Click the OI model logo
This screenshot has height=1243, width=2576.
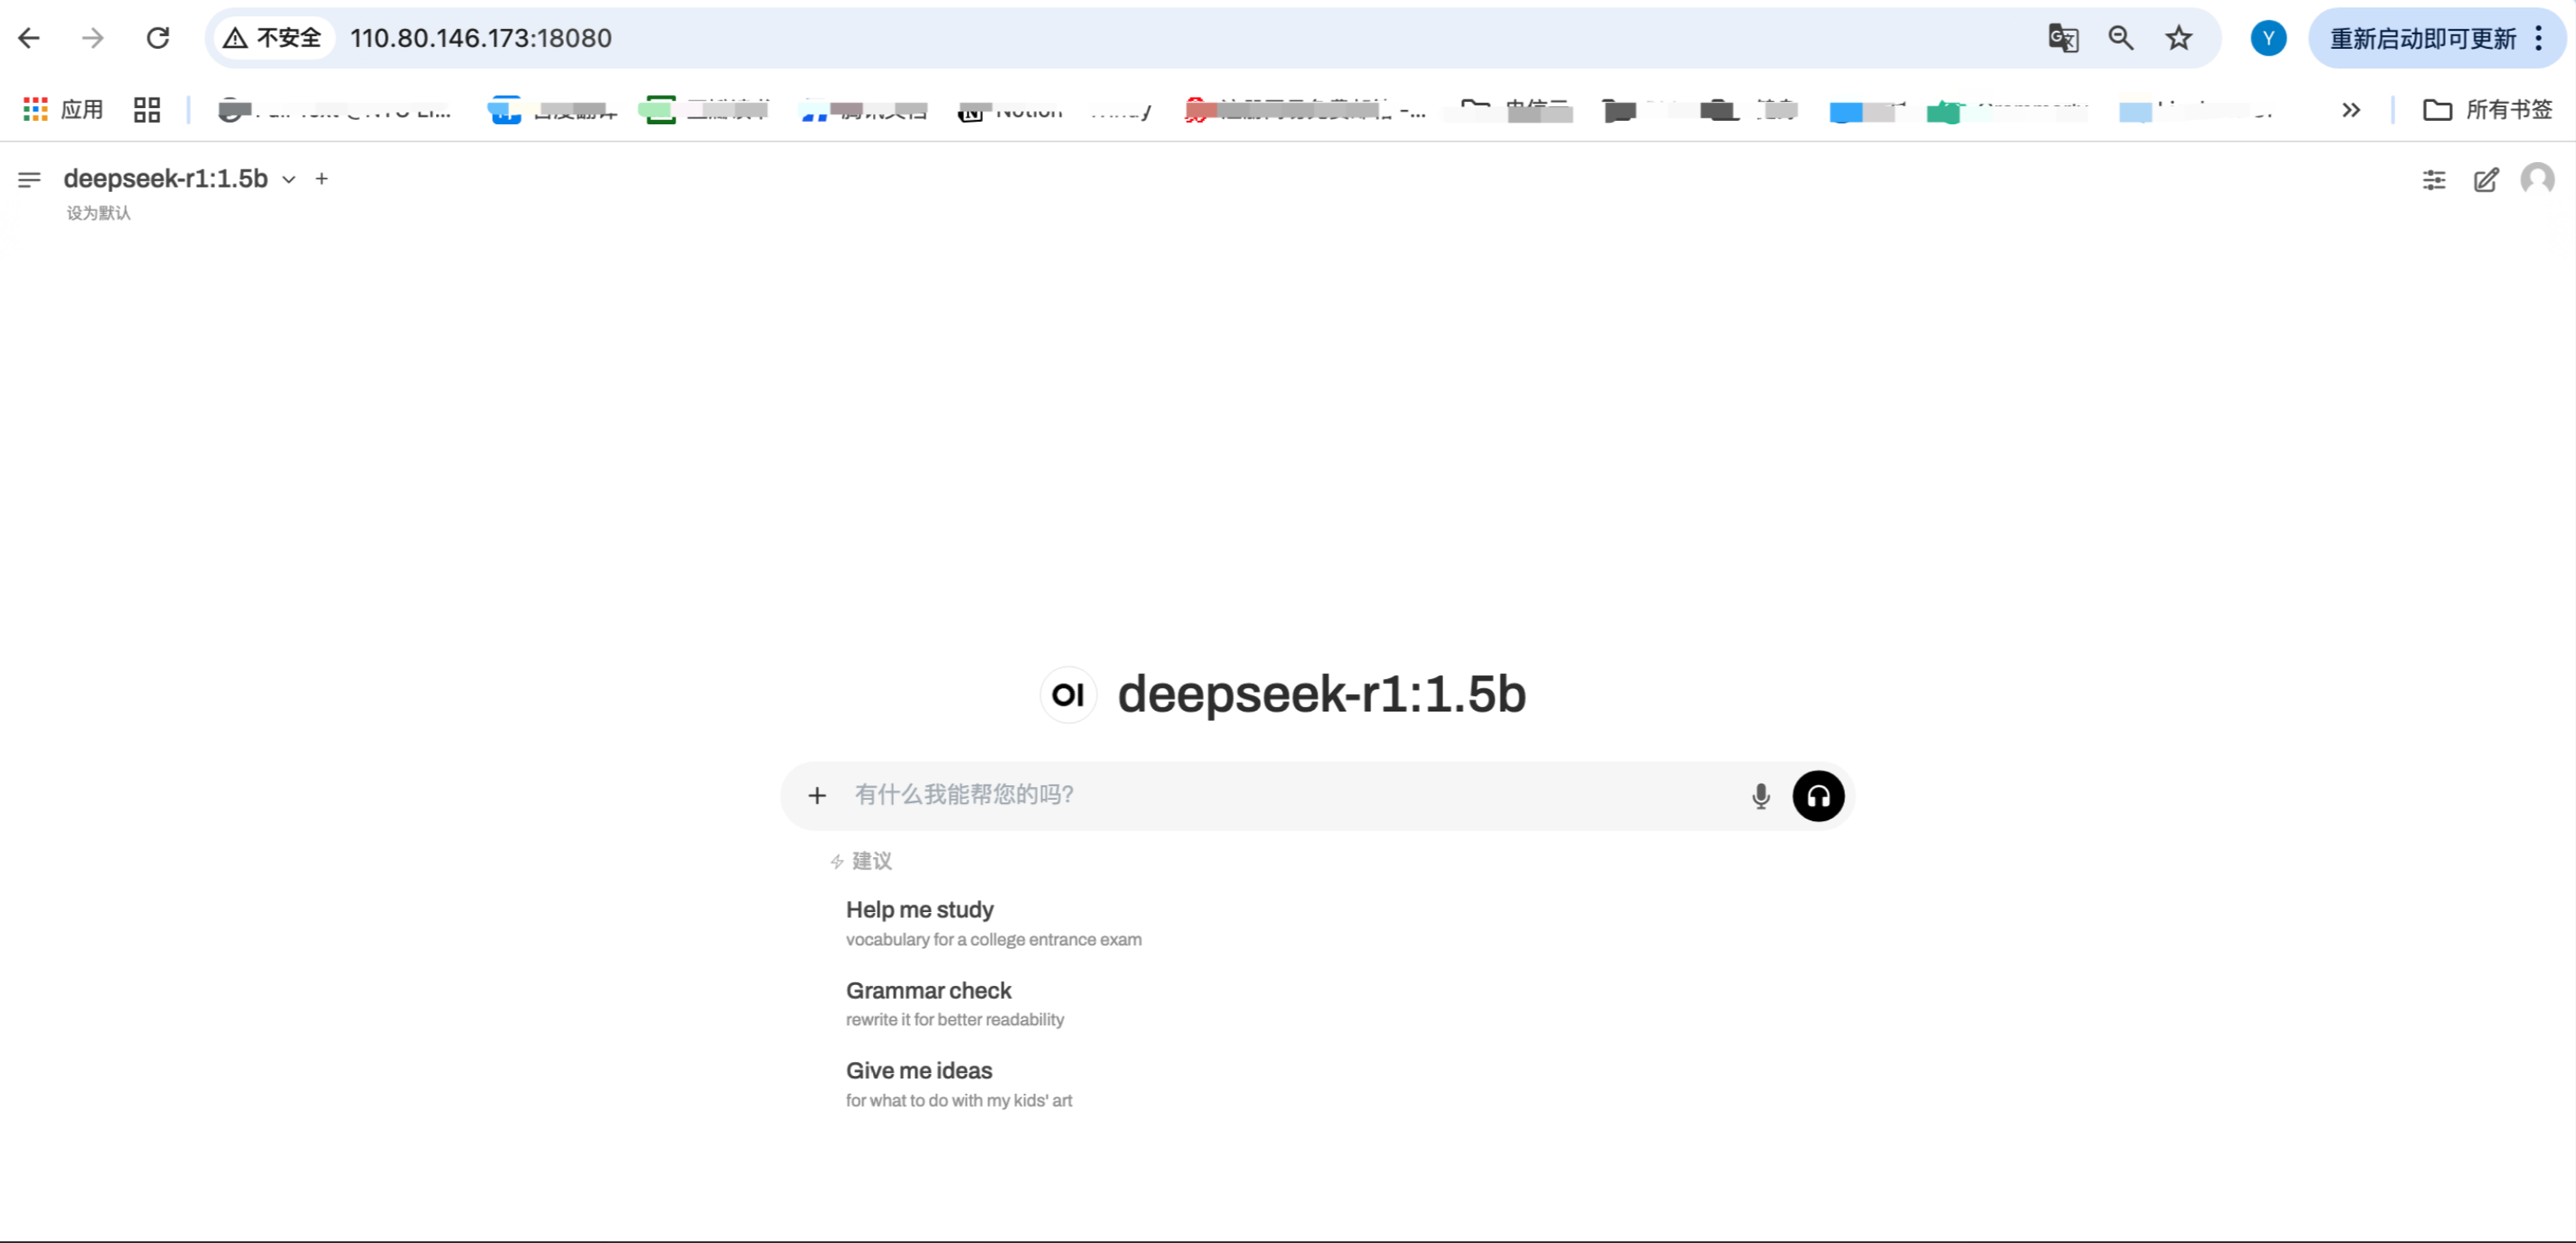(x=1068, y=694)
